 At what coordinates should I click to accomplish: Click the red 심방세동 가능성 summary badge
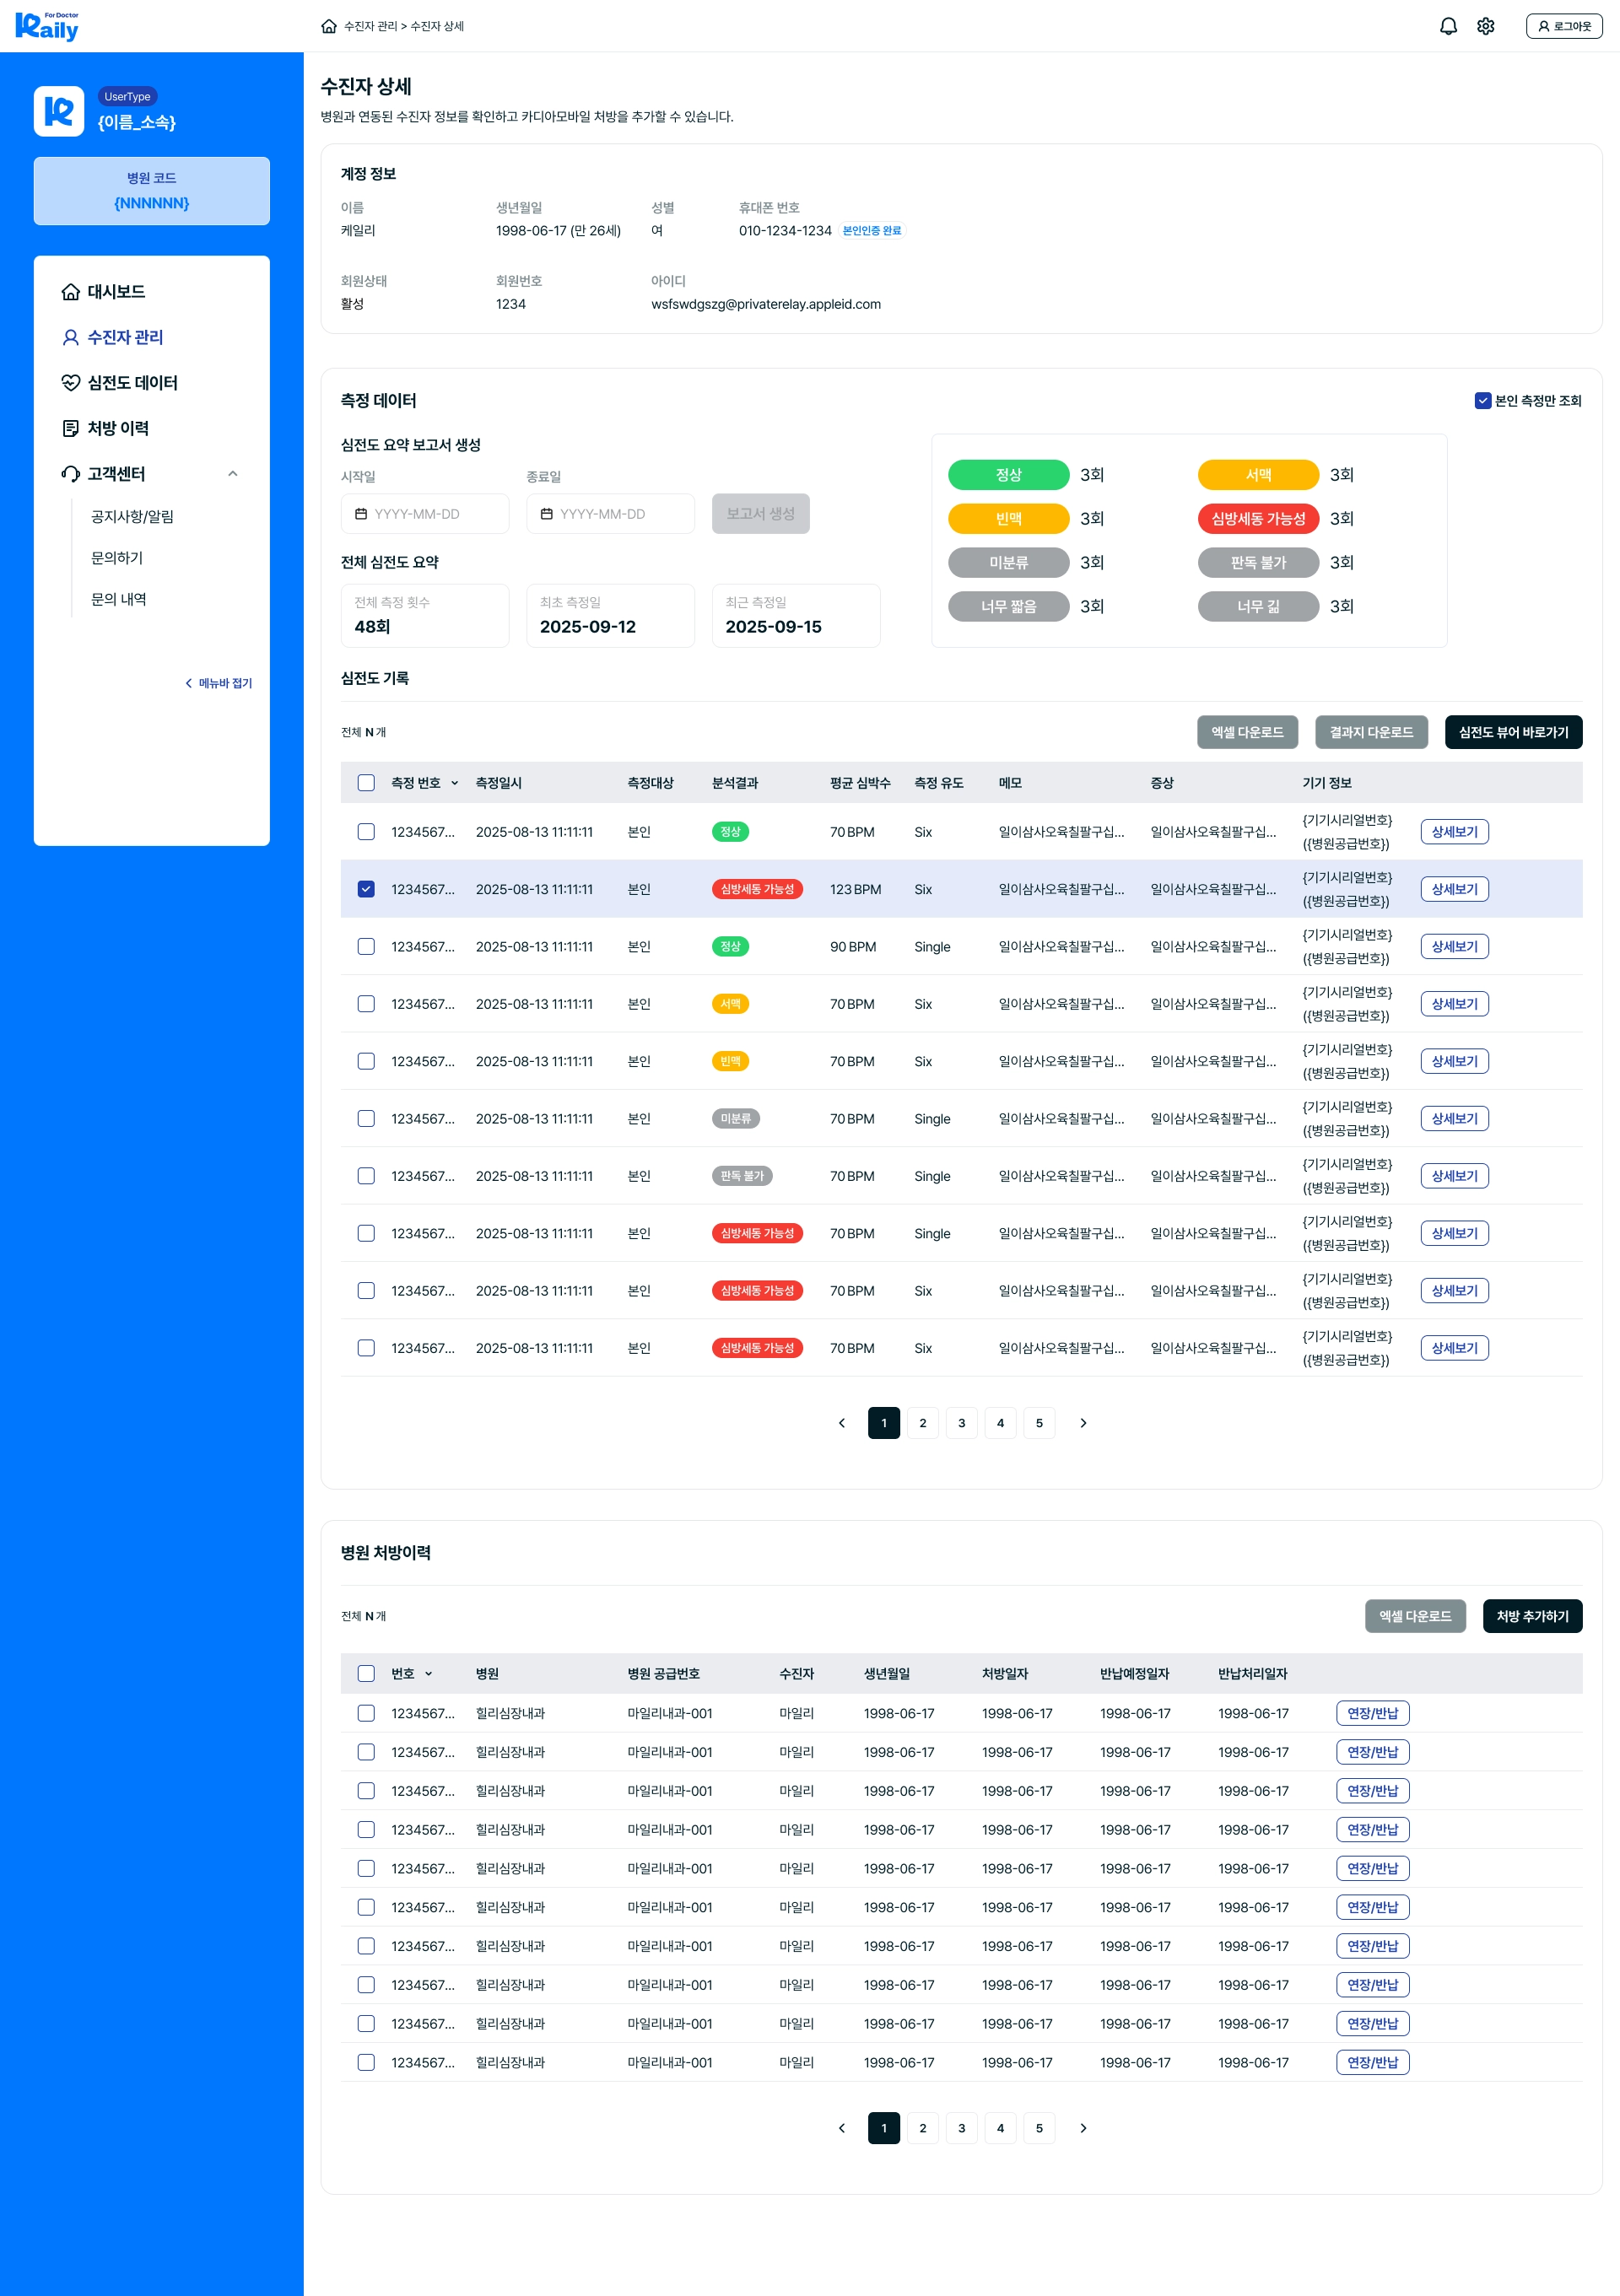(1257, 518)
